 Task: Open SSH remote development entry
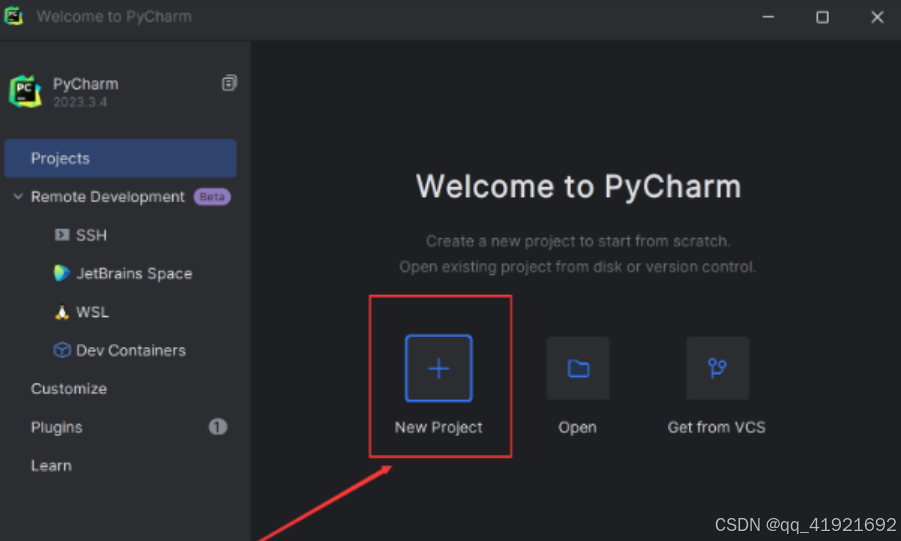91,235
